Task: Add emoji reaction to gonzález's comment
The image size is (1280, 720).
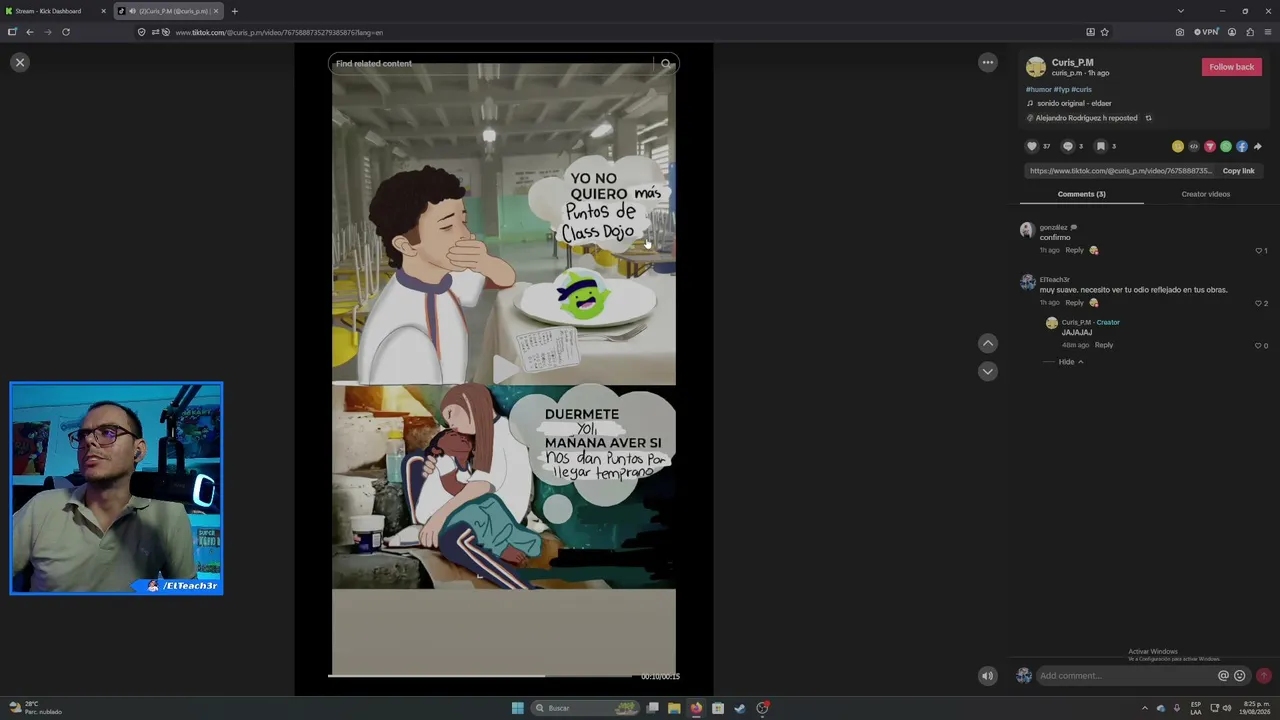Action: click(x=1093, y=250)
